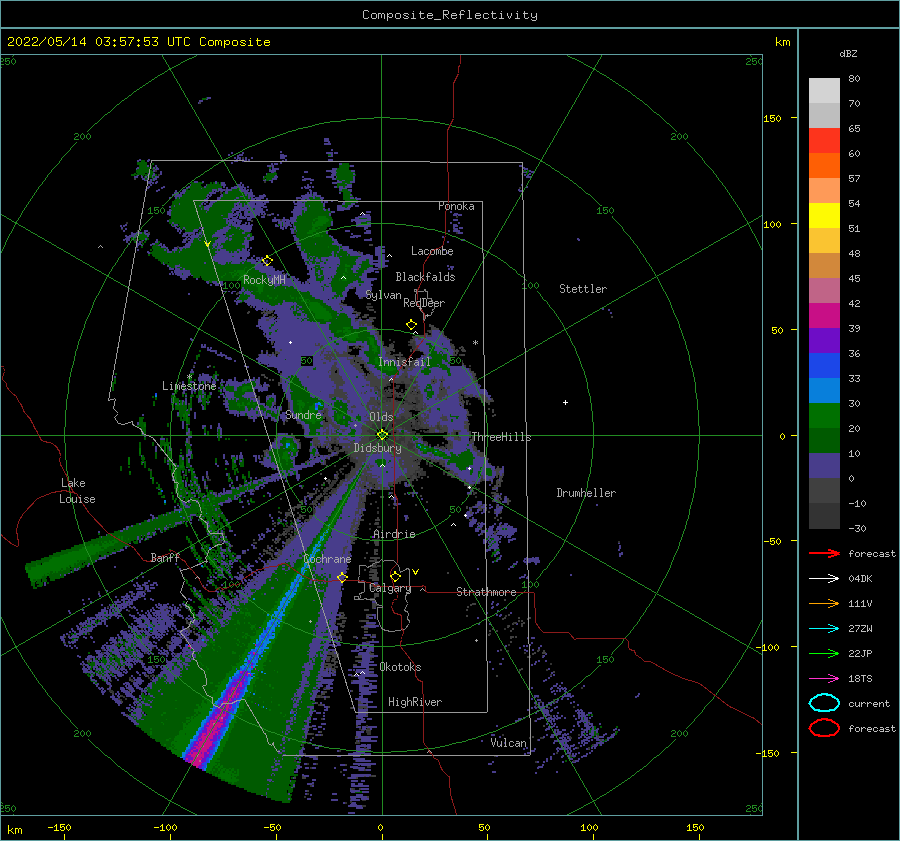This screenshot has height=841, width=900.
Task: Click the yellow diamond marker over Calgary
Action: (x=395, y=576)
